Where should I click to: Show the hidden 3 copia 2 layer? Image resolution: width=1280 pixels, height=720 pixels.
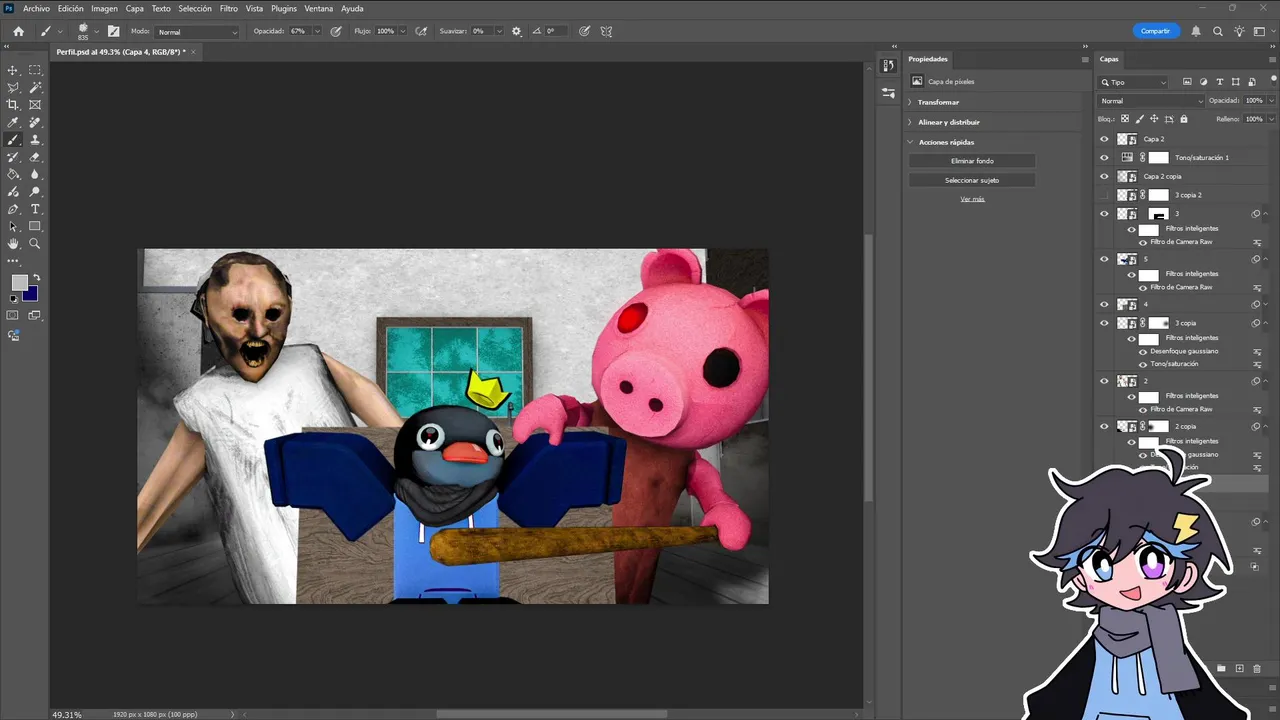[1104, 194]
